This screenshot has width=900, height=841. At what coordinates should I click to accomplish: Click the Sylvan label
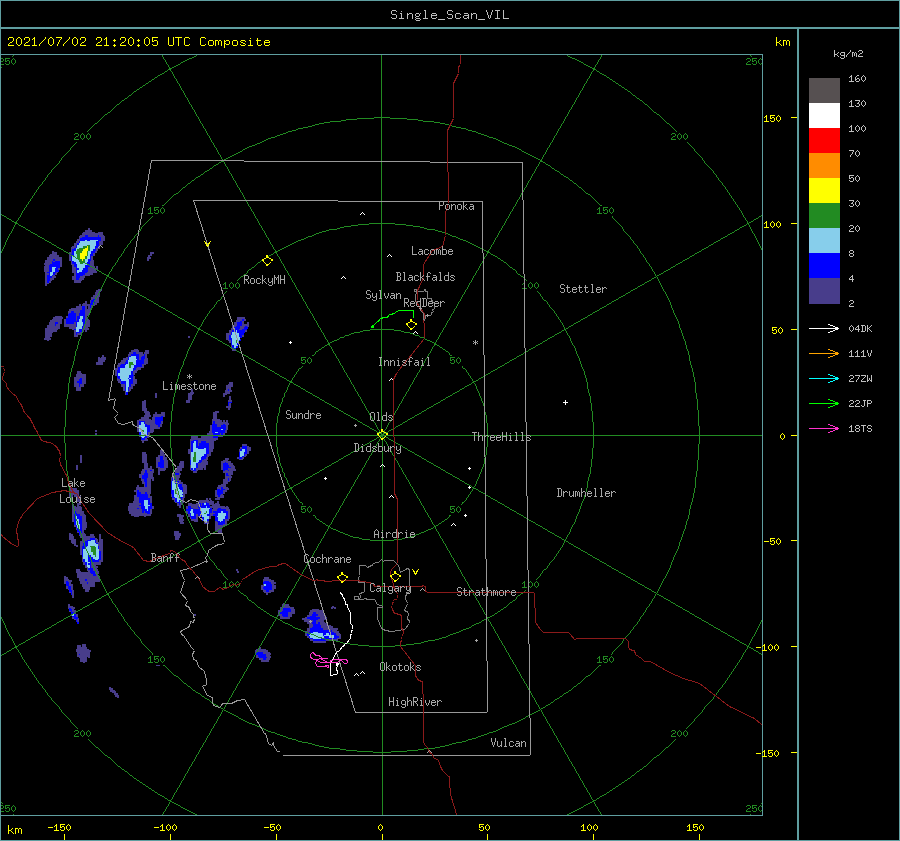pyautogui.click(x=383, y=295)
